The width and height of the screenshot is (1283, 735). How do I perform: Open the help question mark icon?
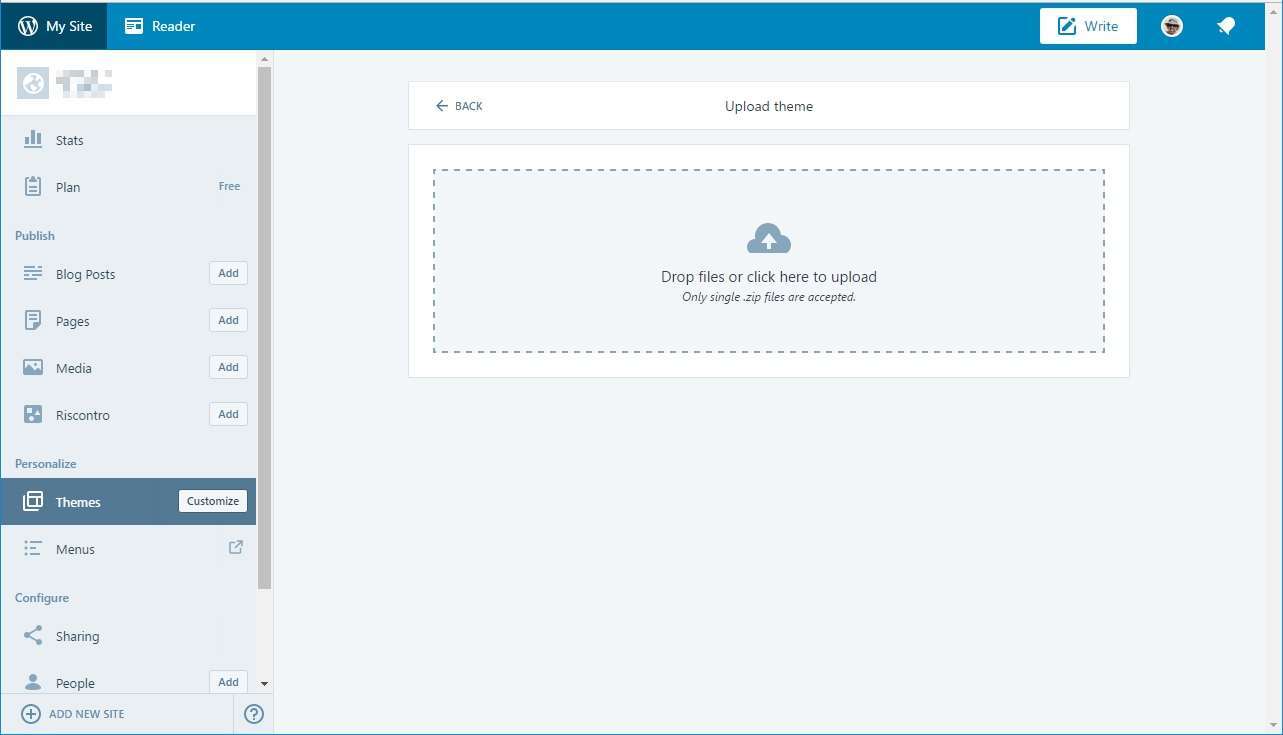pos(254,714)
